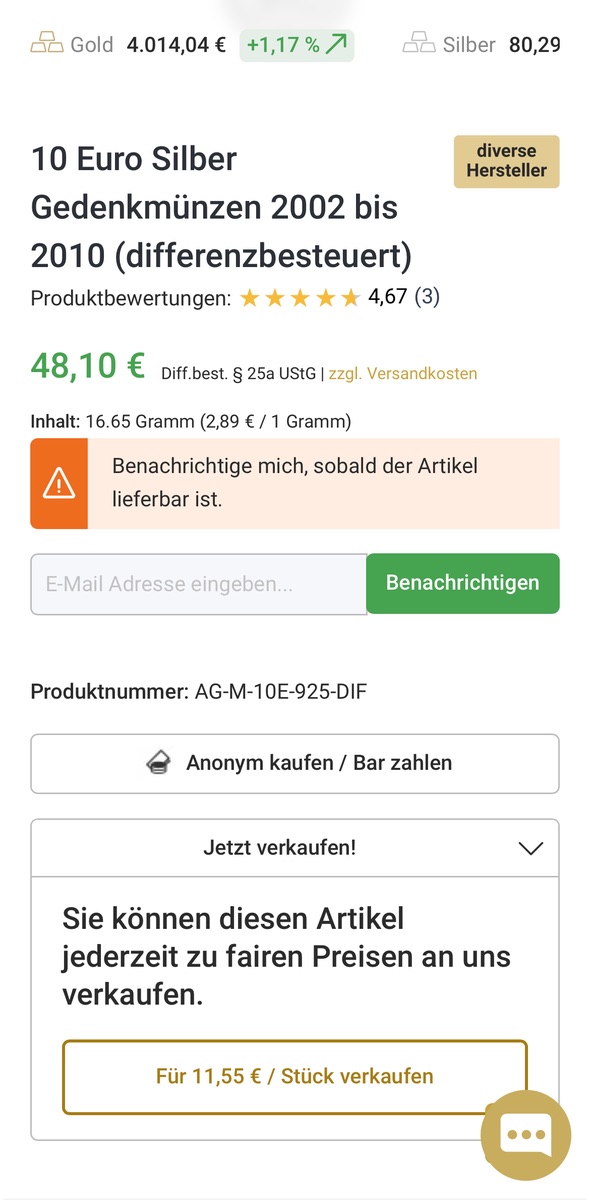The height and width of the screenshot is (1200, 590).
Task: Open the chat bubble widget
Action: [526, 1135]
